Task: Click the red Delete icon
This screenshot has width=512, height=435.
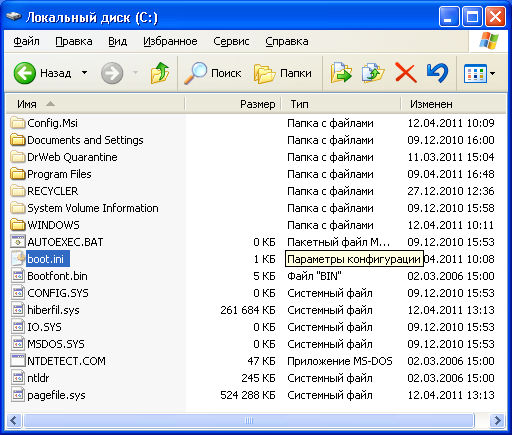Action: 406,73
